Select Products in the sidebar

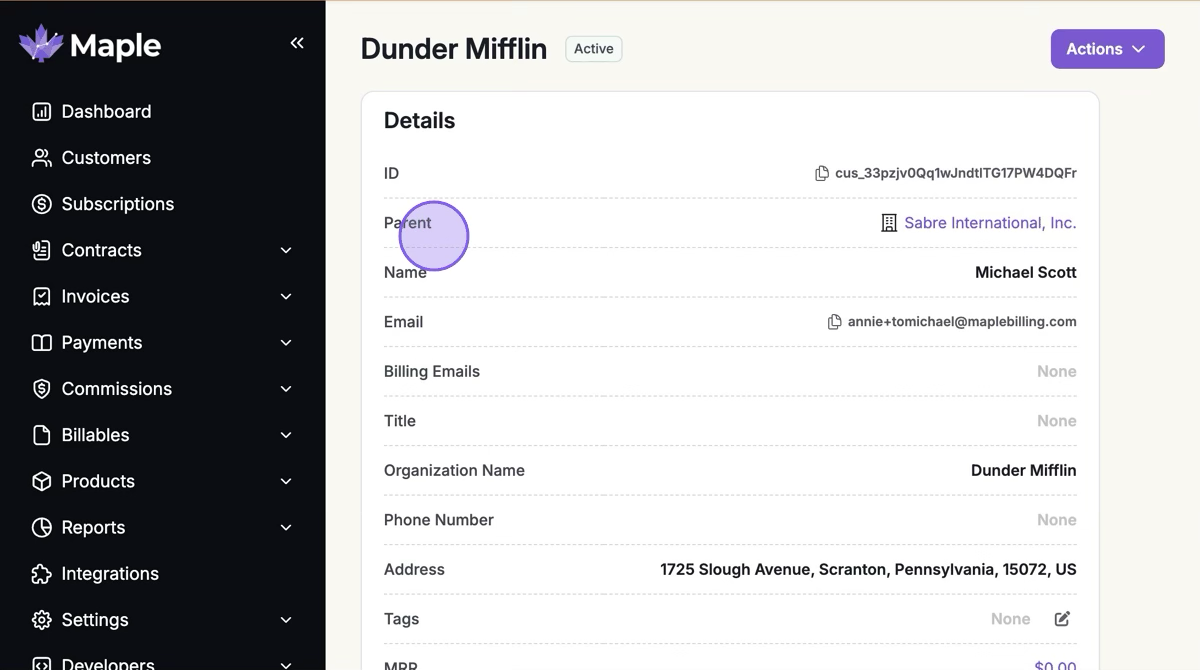tap(98, 481)
